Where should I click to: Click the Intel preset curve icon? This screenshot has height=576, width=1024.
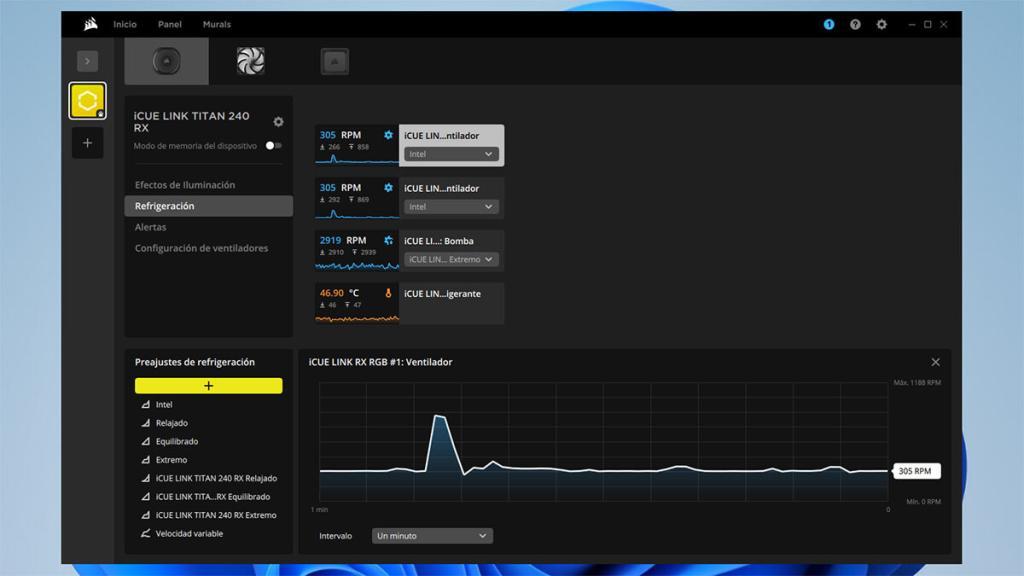146,405
